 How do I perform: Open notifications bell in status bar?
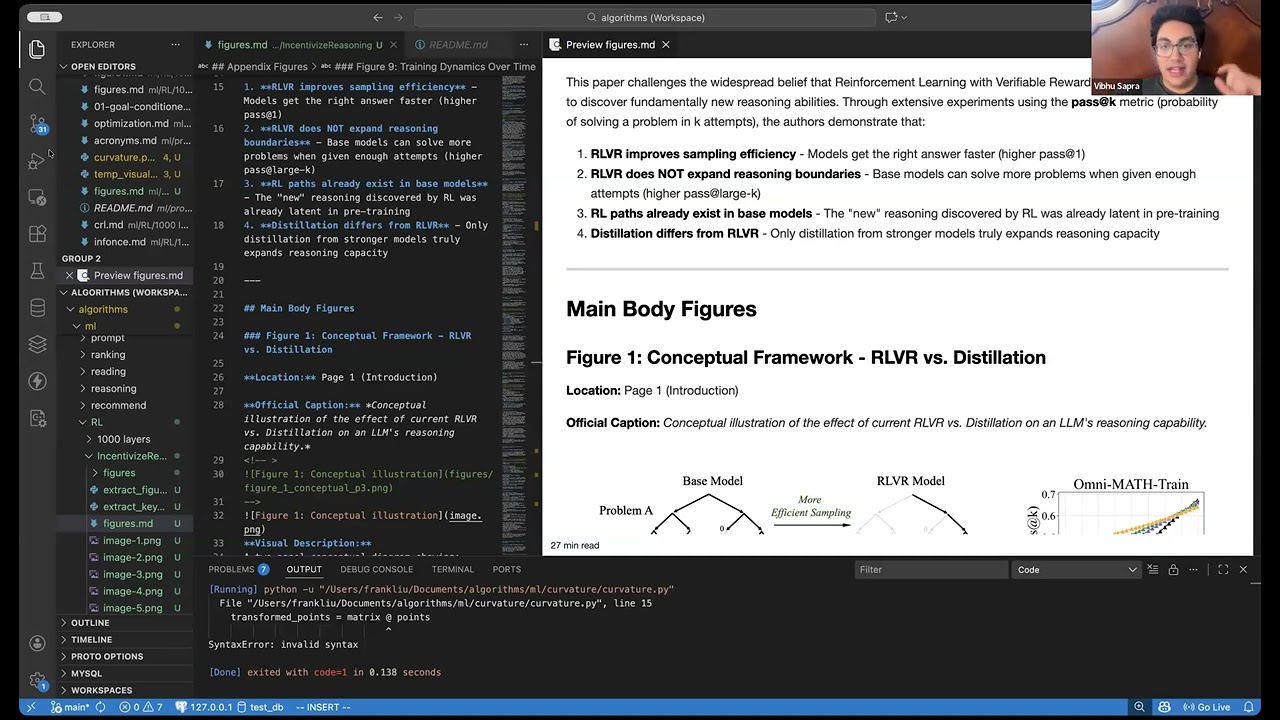pyautogui.click(x=1249, y=707)
